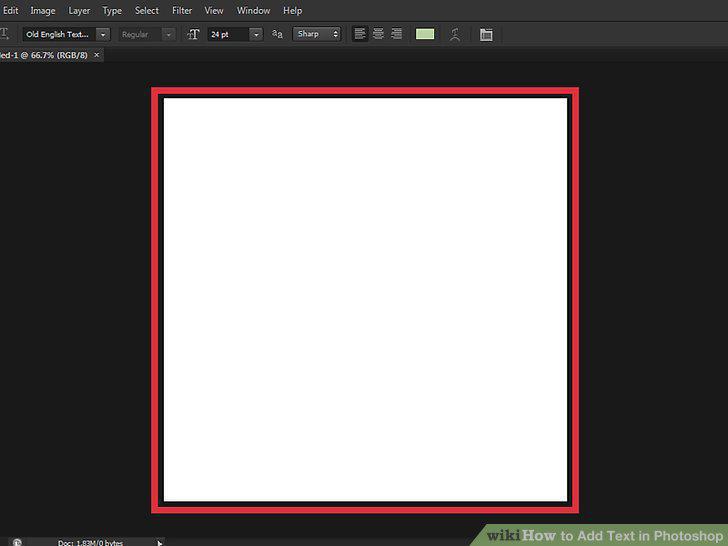Screen dimensions: 728x546
Task: Open the green text color swatch
Action: click(x=425, y=34)
